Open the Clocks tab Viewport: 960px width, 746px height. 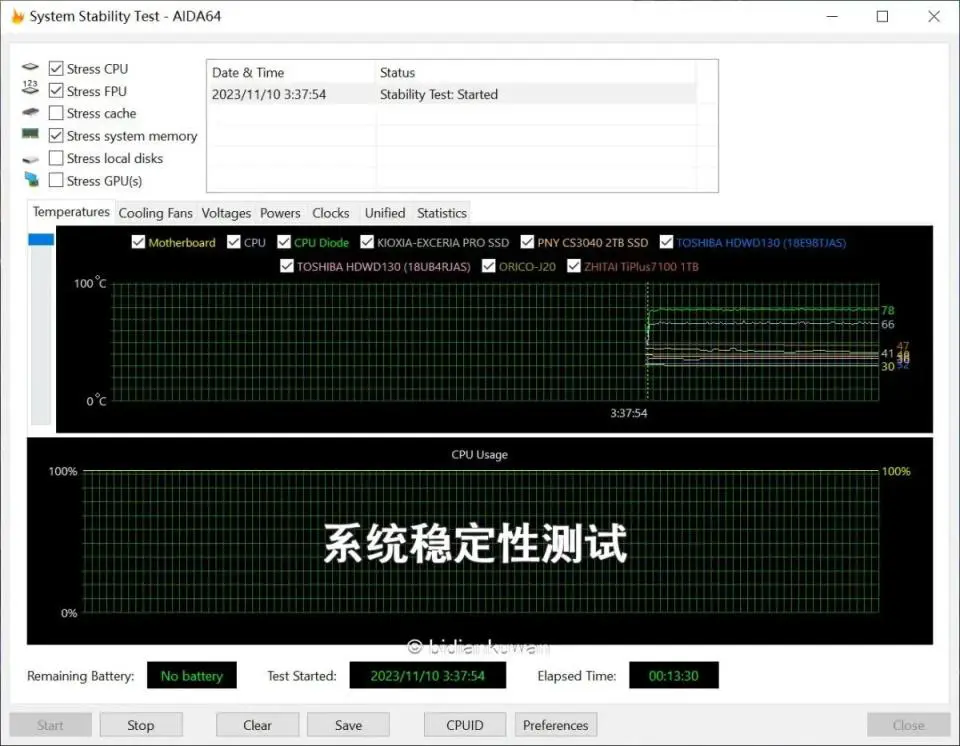[x=331, y=213]
